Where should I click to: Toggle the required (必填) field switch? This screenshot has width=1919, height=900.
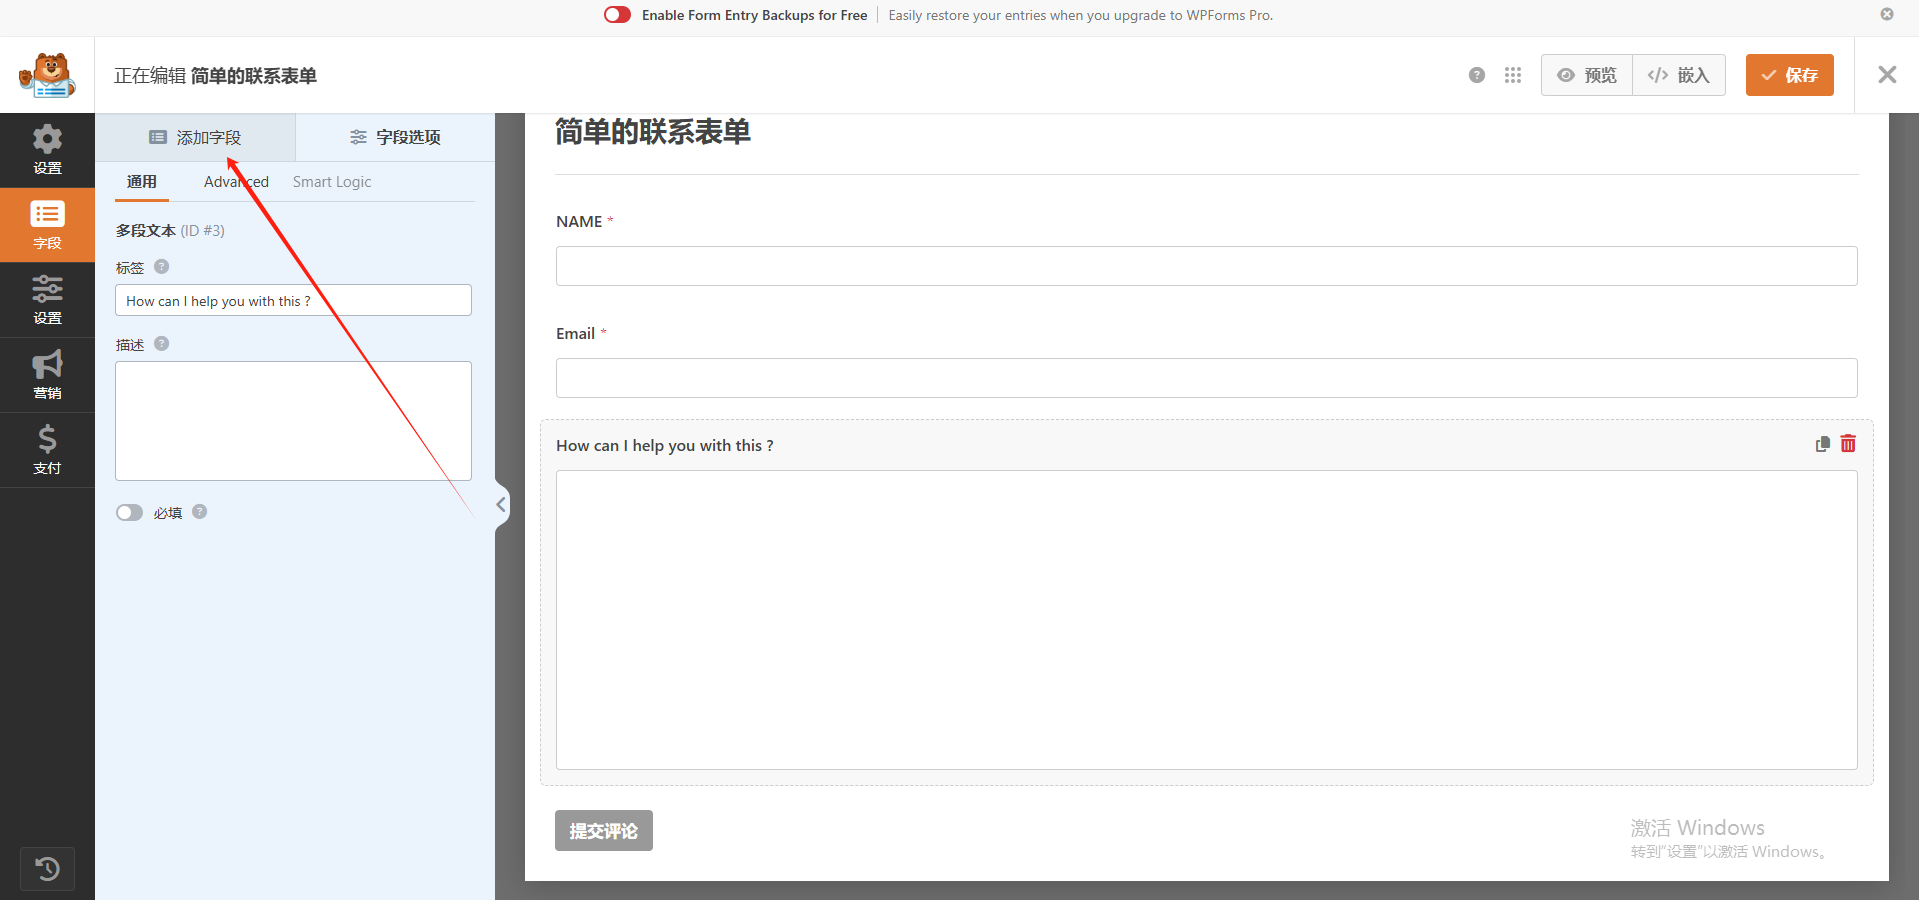(129, 513)
